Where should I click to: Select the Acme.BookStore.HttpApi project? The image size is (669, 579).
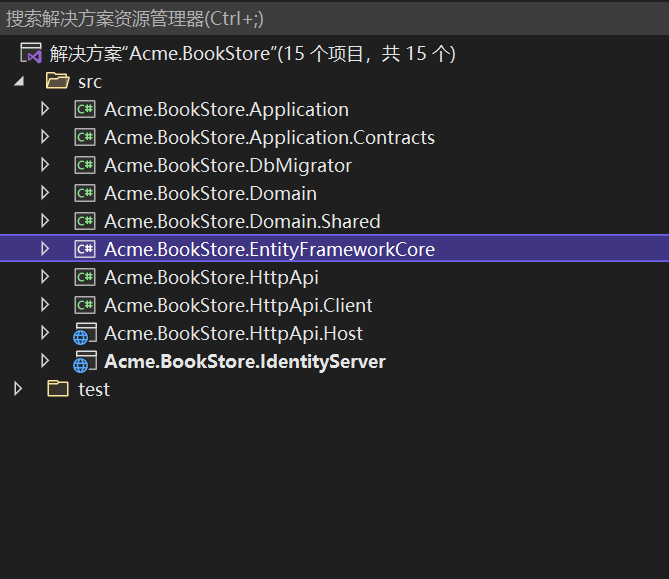point(211,277)
